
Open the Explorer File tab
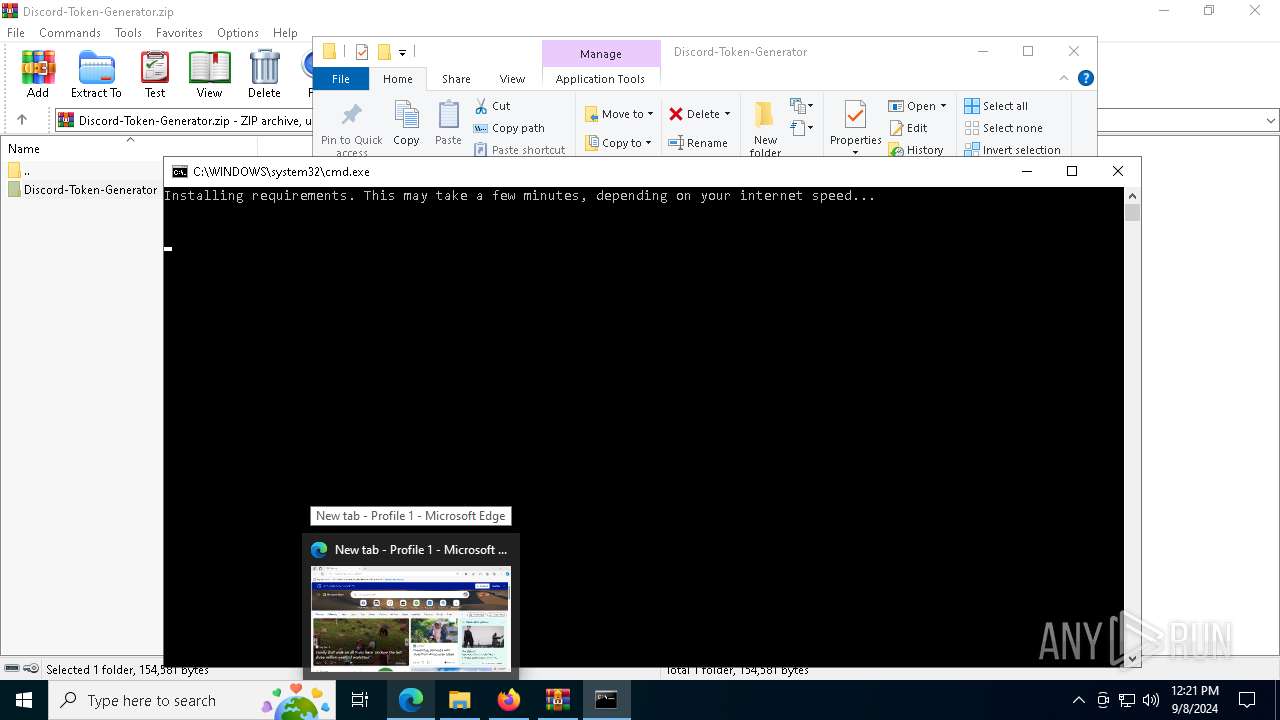[341, 79]
